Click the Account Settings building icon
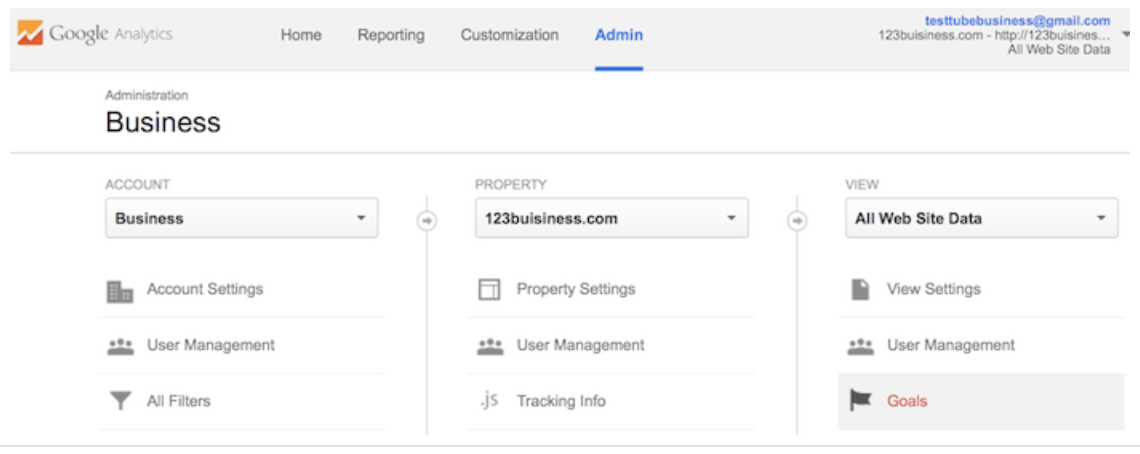1140x454 pixels. [120, 291]
